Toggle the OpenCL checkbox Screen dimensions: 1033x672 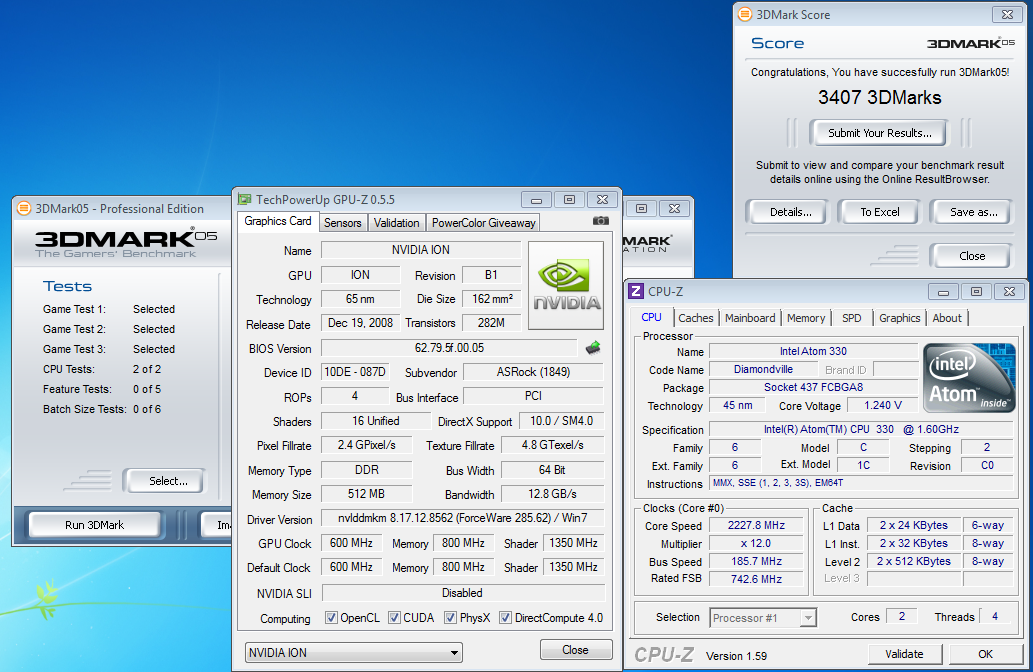tap(331, 617)
